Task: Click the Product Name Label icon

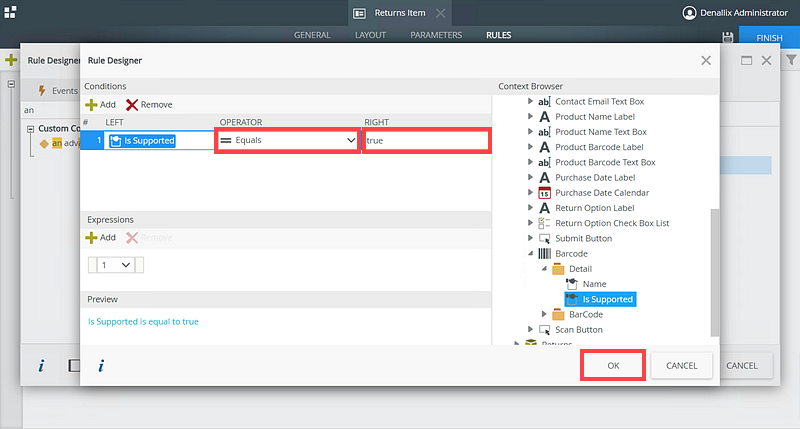Action: tap(544, 117)
